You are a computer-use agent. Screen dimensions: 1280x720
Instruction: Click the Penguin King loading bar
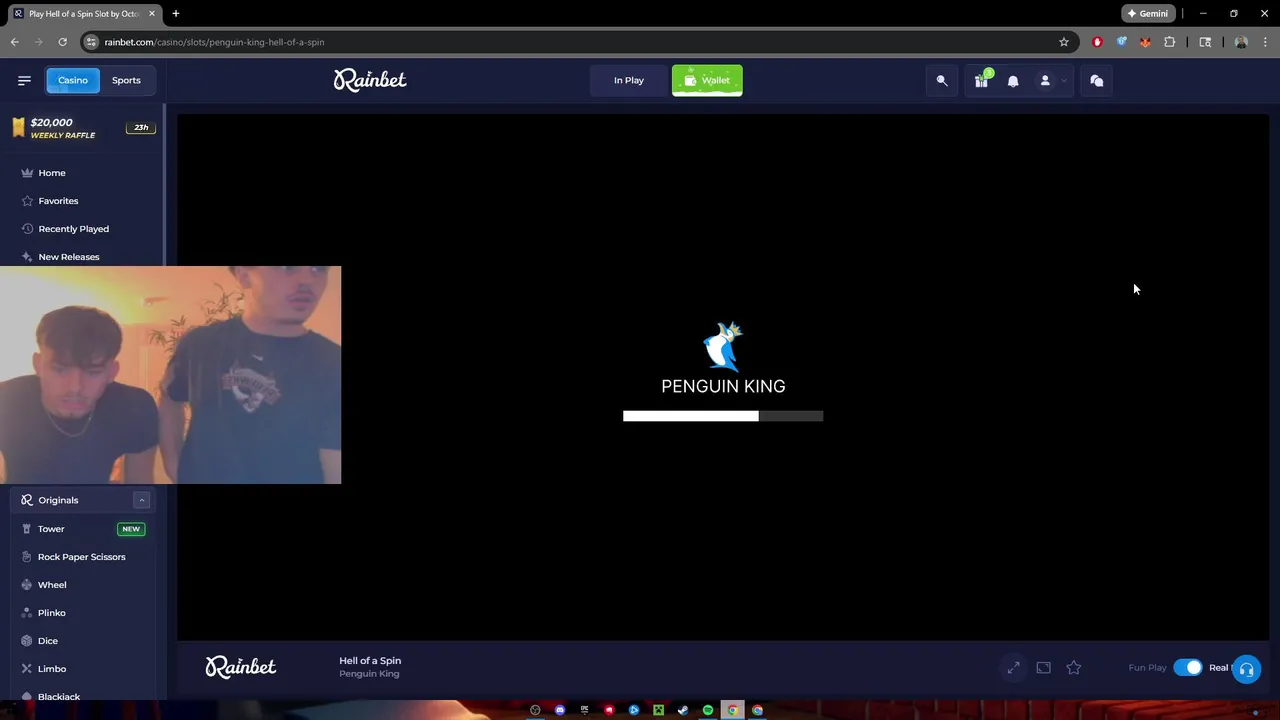(723, 416)
